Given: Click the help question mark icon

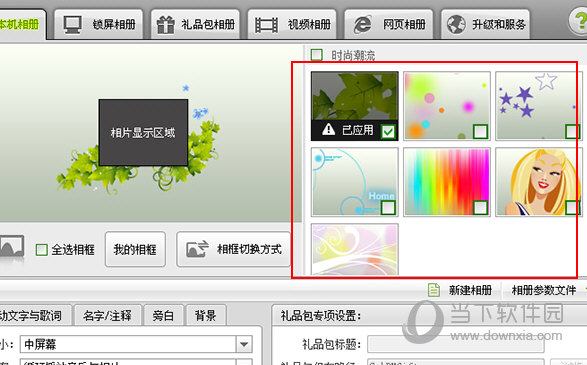Looking at the screenshot, I should pyautogui.click(x=579, y=22).
